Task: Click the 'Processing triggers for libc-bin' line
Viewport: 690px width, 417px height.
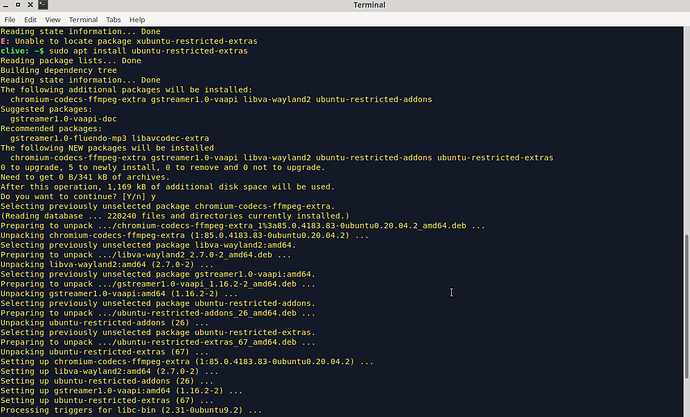Action: coord(131,410)
